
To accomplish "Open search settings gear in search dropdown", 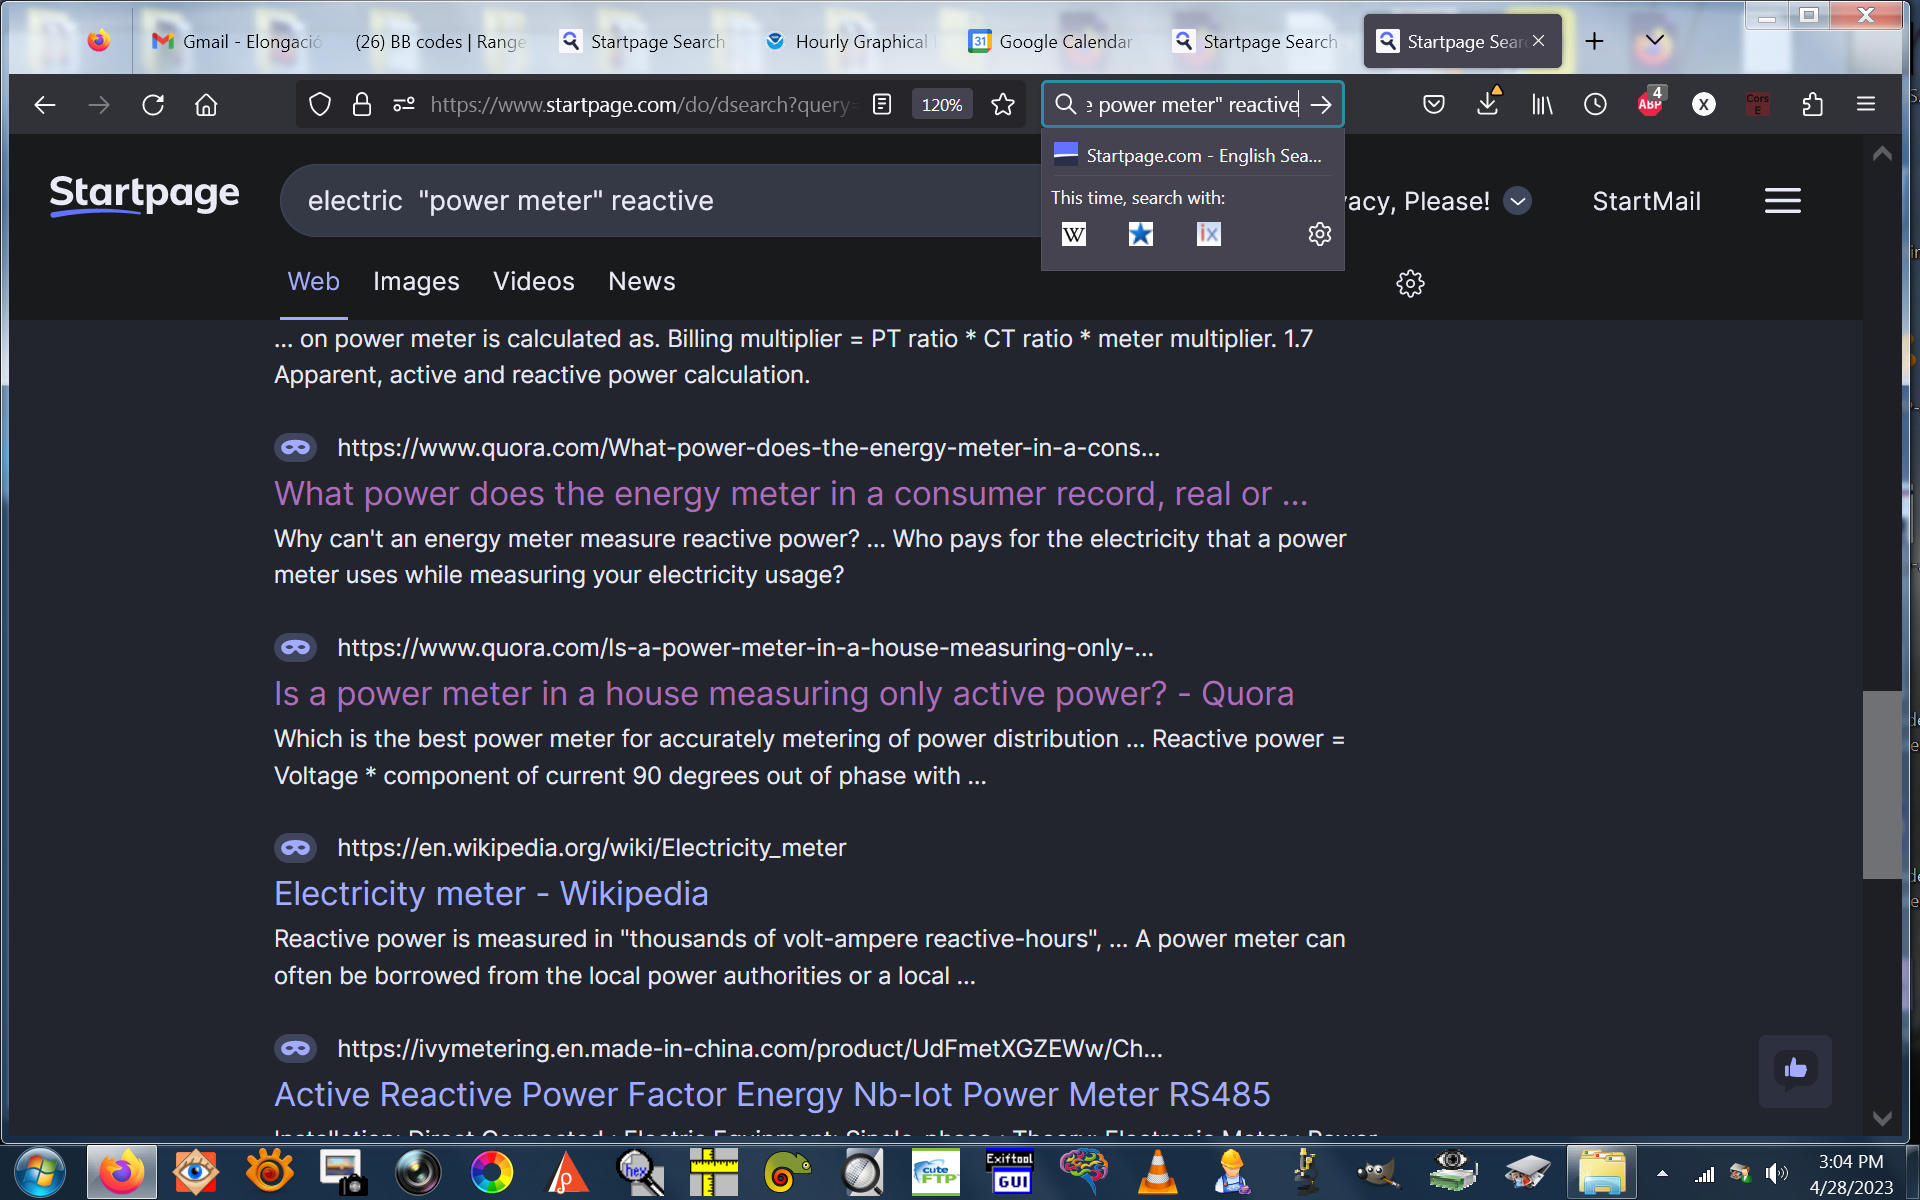I will [1319, 234].
